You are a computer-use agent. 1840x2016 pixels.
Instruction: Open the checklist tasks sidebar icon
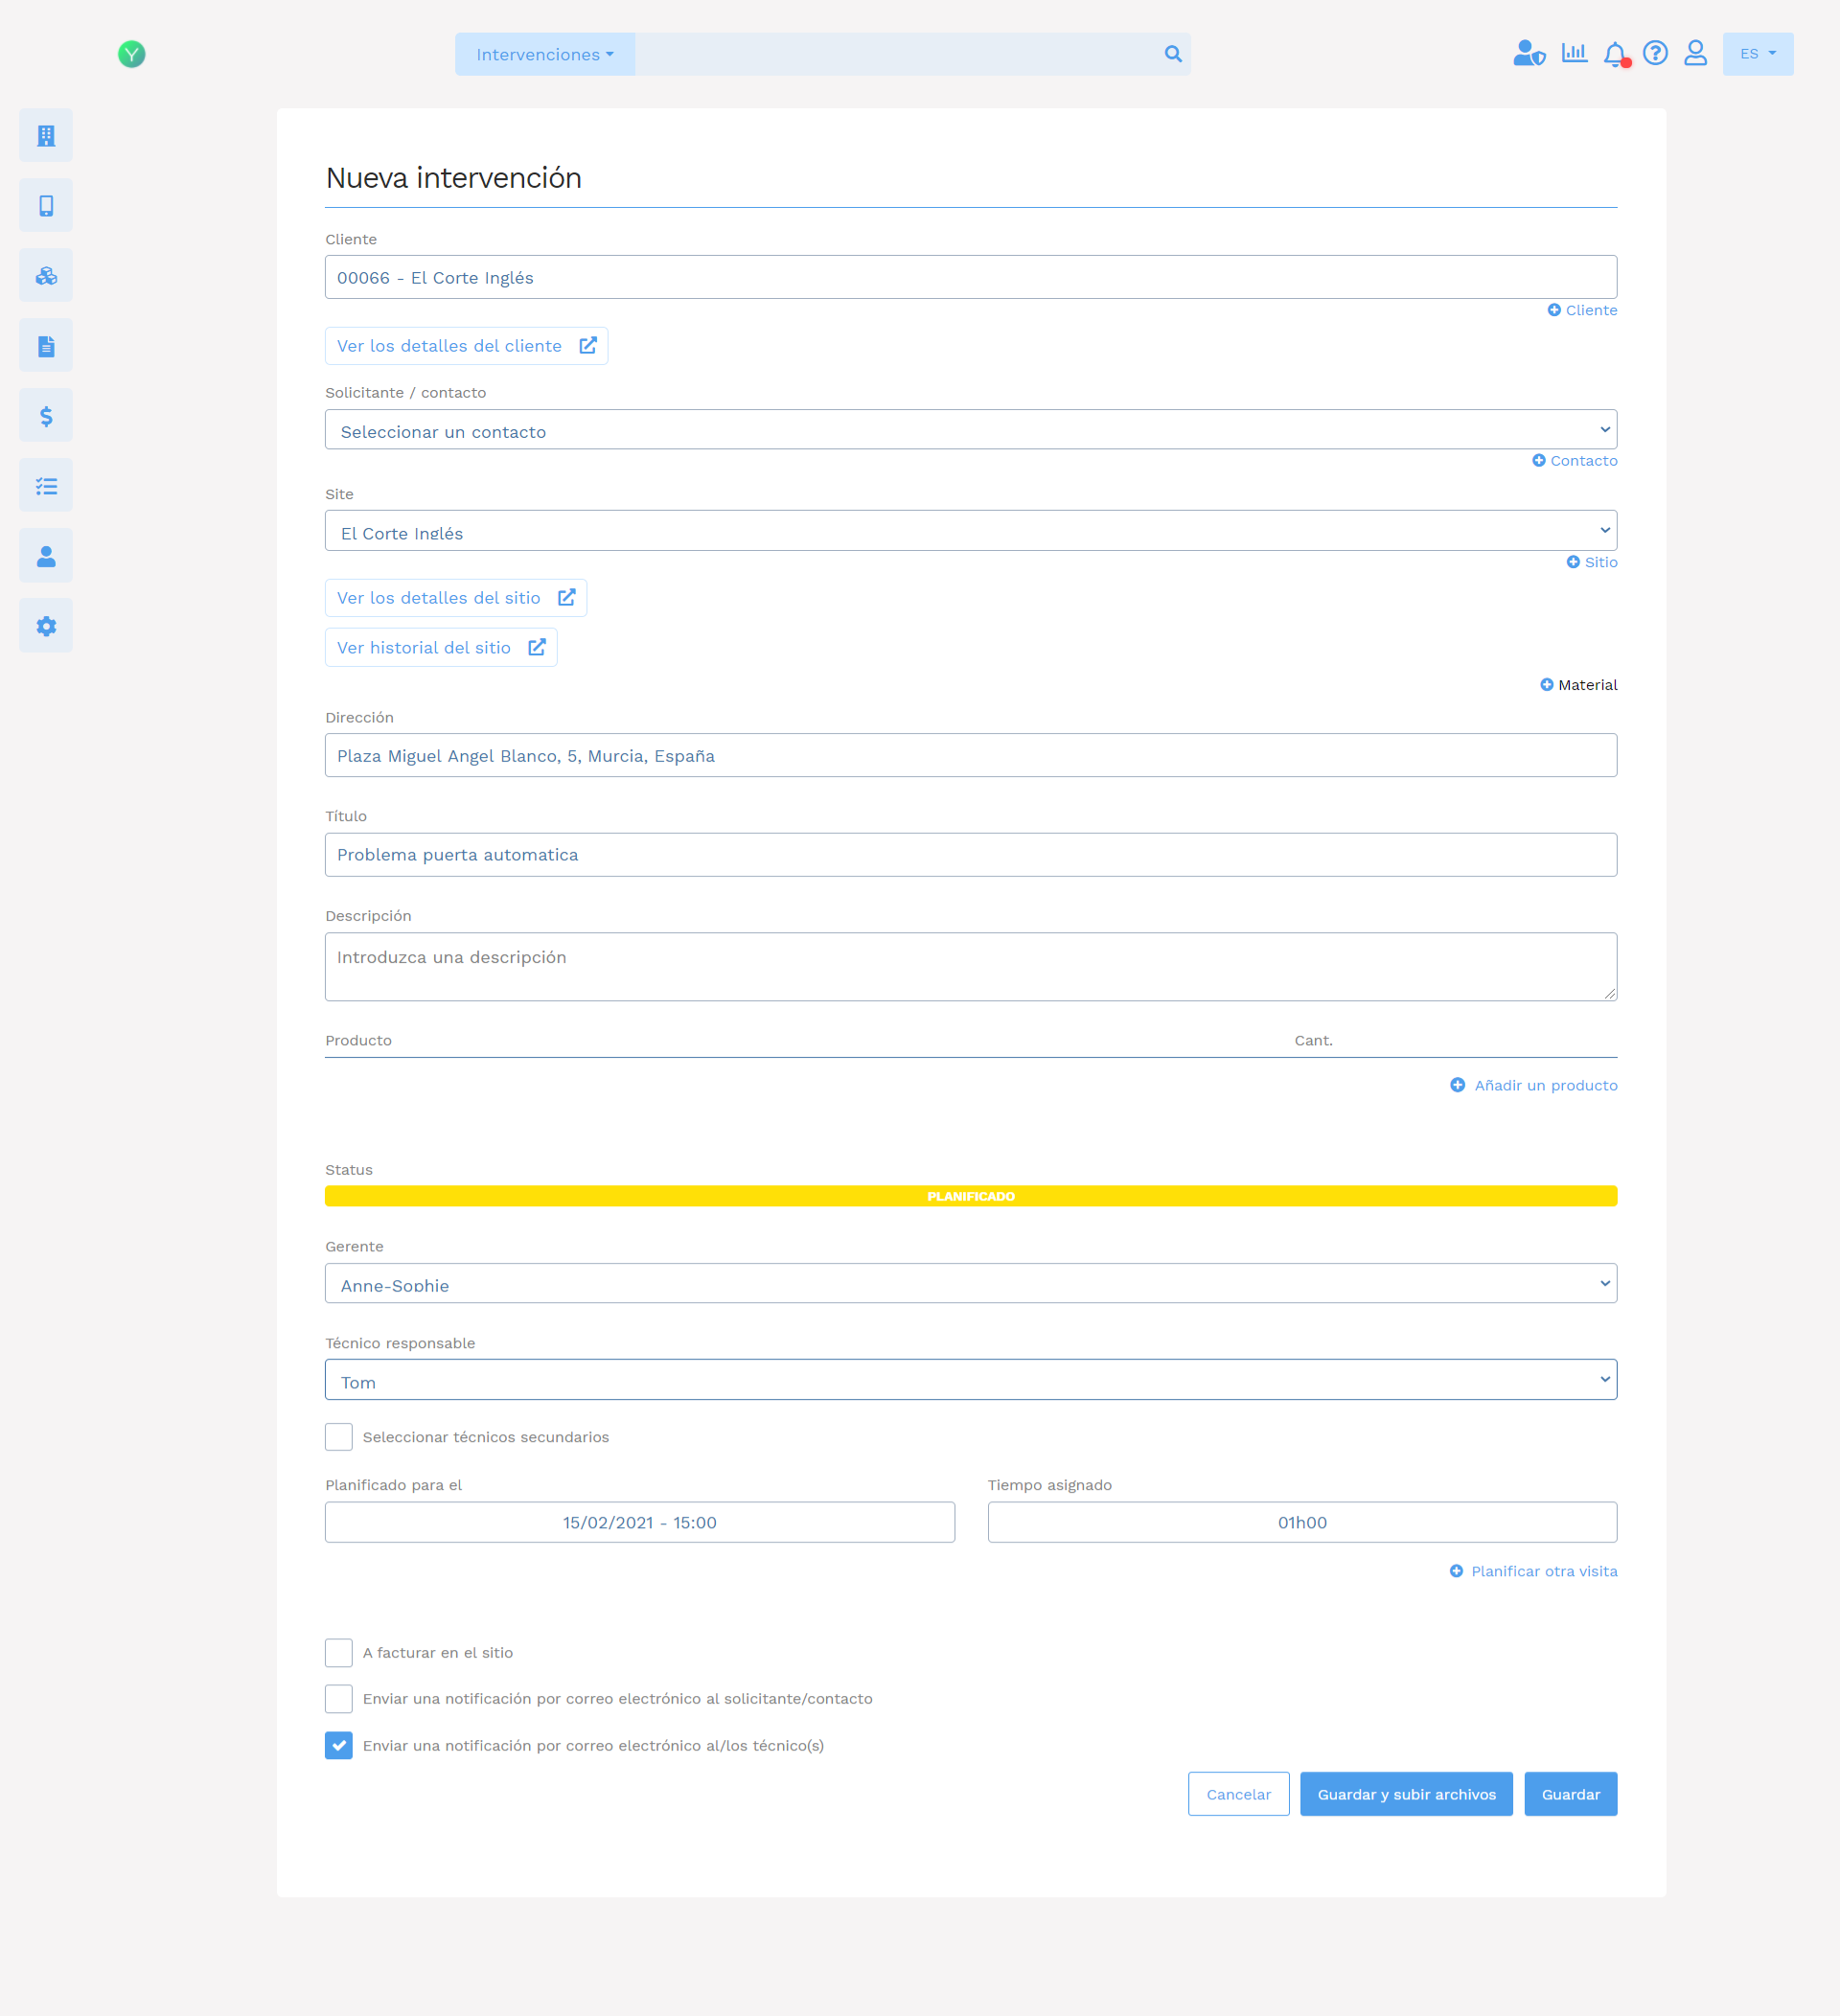[x=46, y=485]
